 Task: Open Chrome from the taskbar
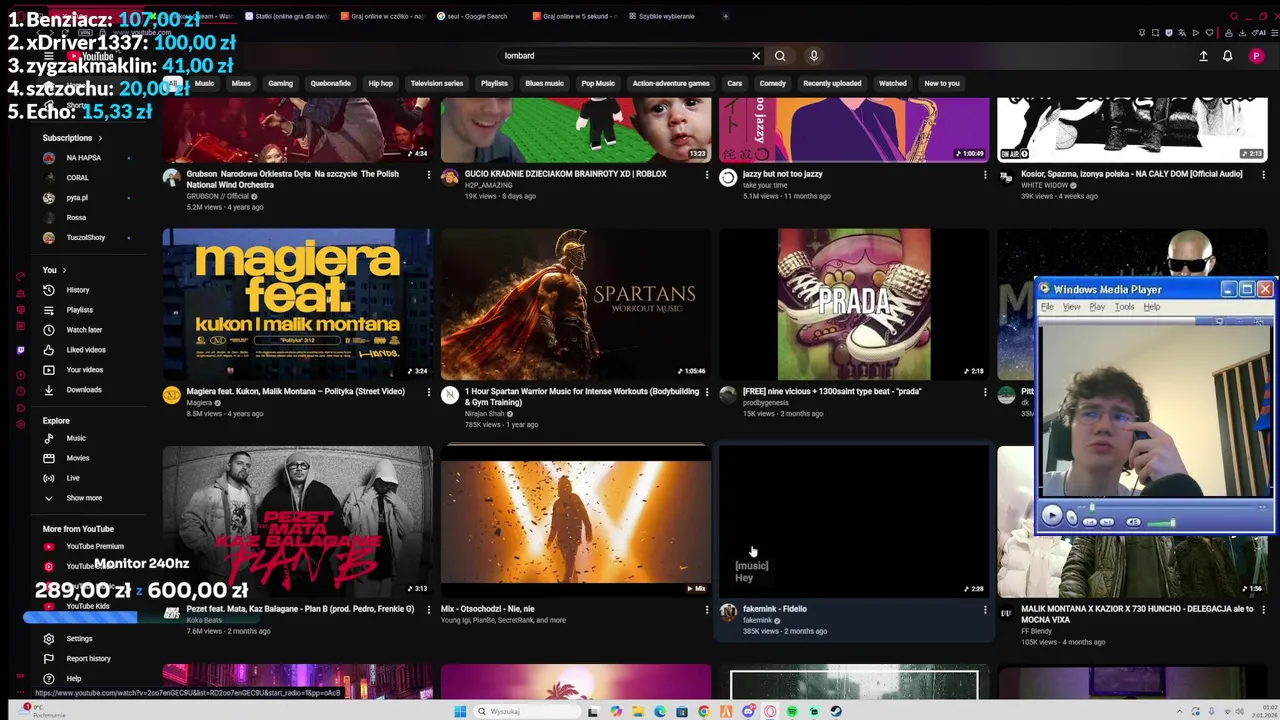point(704,711)
